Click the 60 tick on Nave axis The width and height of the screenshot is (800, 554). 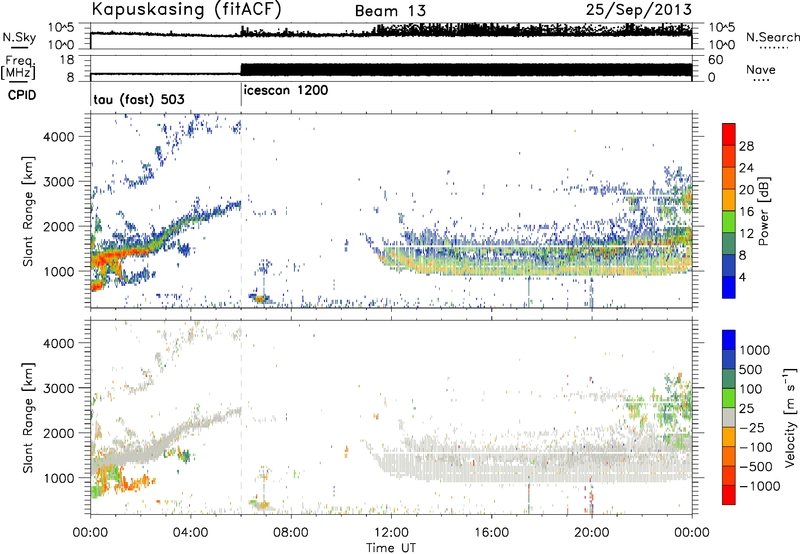coord(716,60)
